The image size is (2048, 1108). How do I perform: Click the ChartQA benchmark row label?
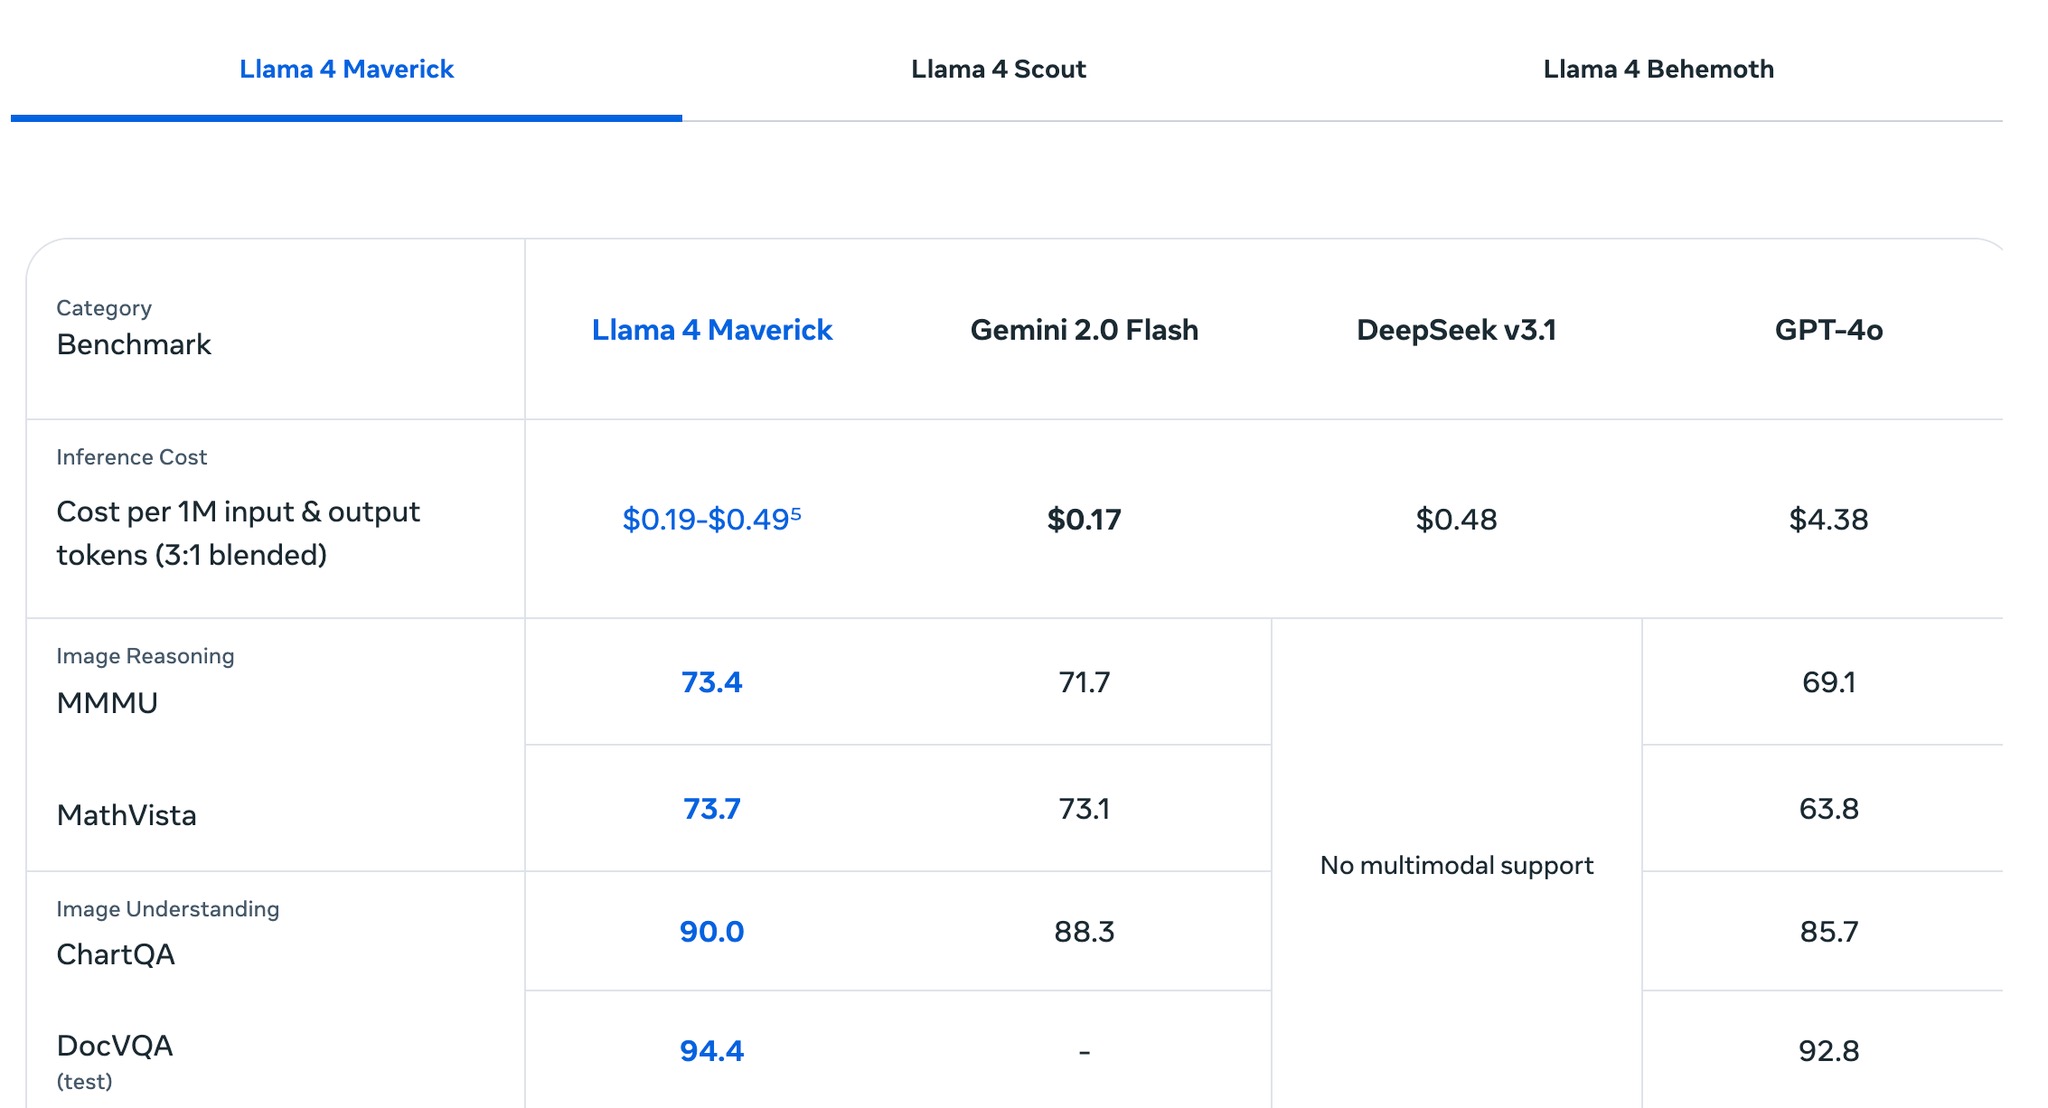(x=116, y=954)
